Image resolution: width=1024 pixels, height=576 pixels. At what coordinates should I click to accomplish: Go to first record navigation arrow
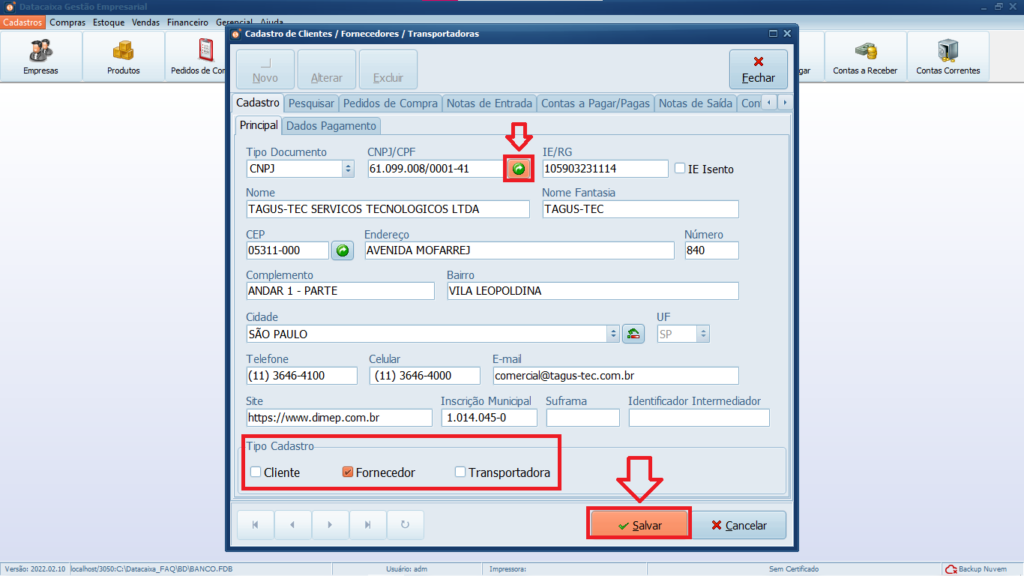[x=255, y=524]
